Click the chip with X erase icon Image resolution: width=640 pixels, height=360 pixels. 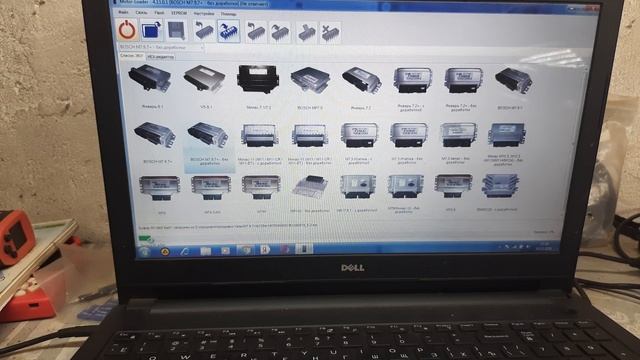coord(330,33)
